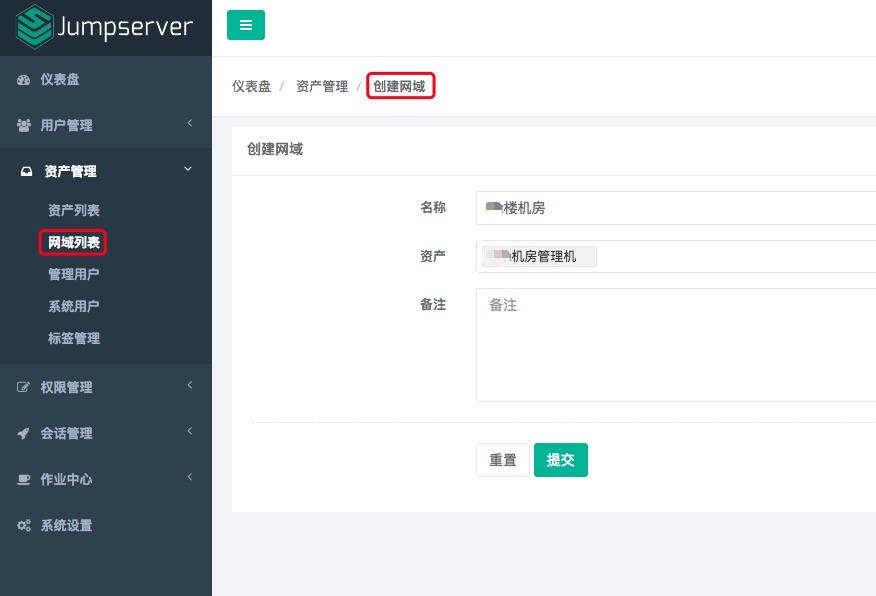Click the 资产管理 breadcrumb link
Screen dimensions: 876x596
coord(322,86)
